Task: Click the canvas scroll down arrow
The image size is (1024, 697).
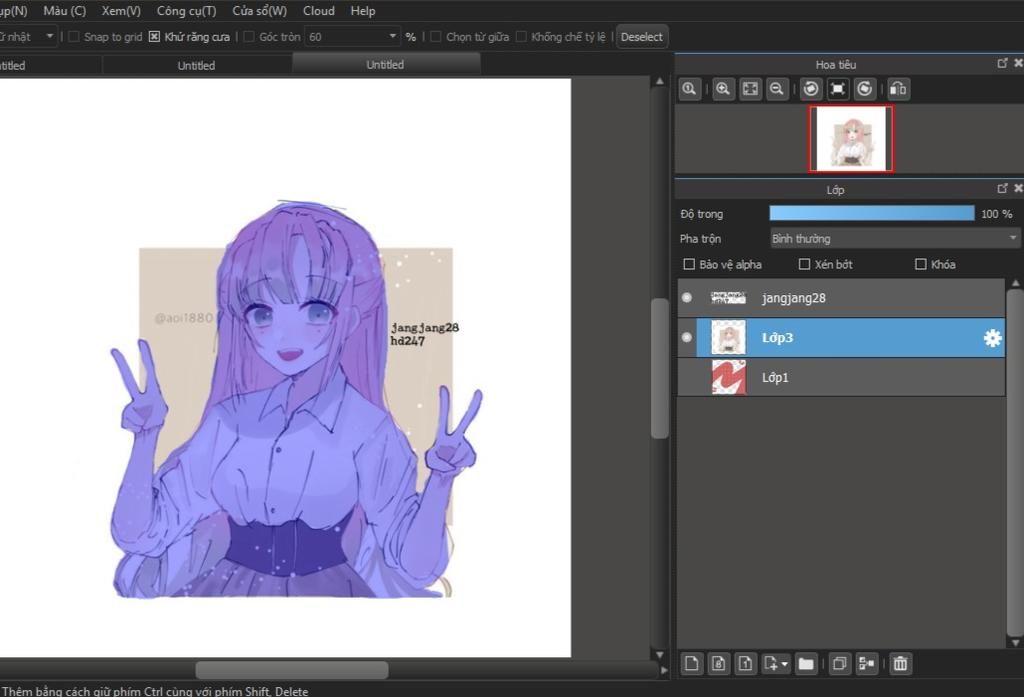Action: [660, 654]
